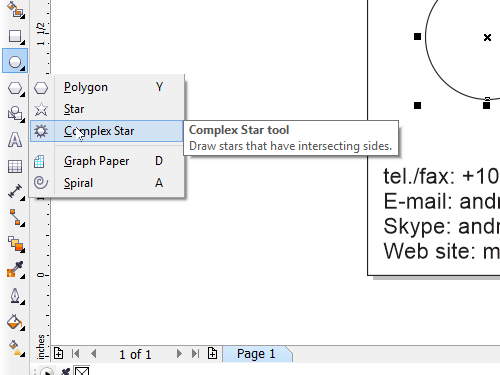
Task: Pick the Interactive Fill bucket tool
Action: (x=15, y=322)
